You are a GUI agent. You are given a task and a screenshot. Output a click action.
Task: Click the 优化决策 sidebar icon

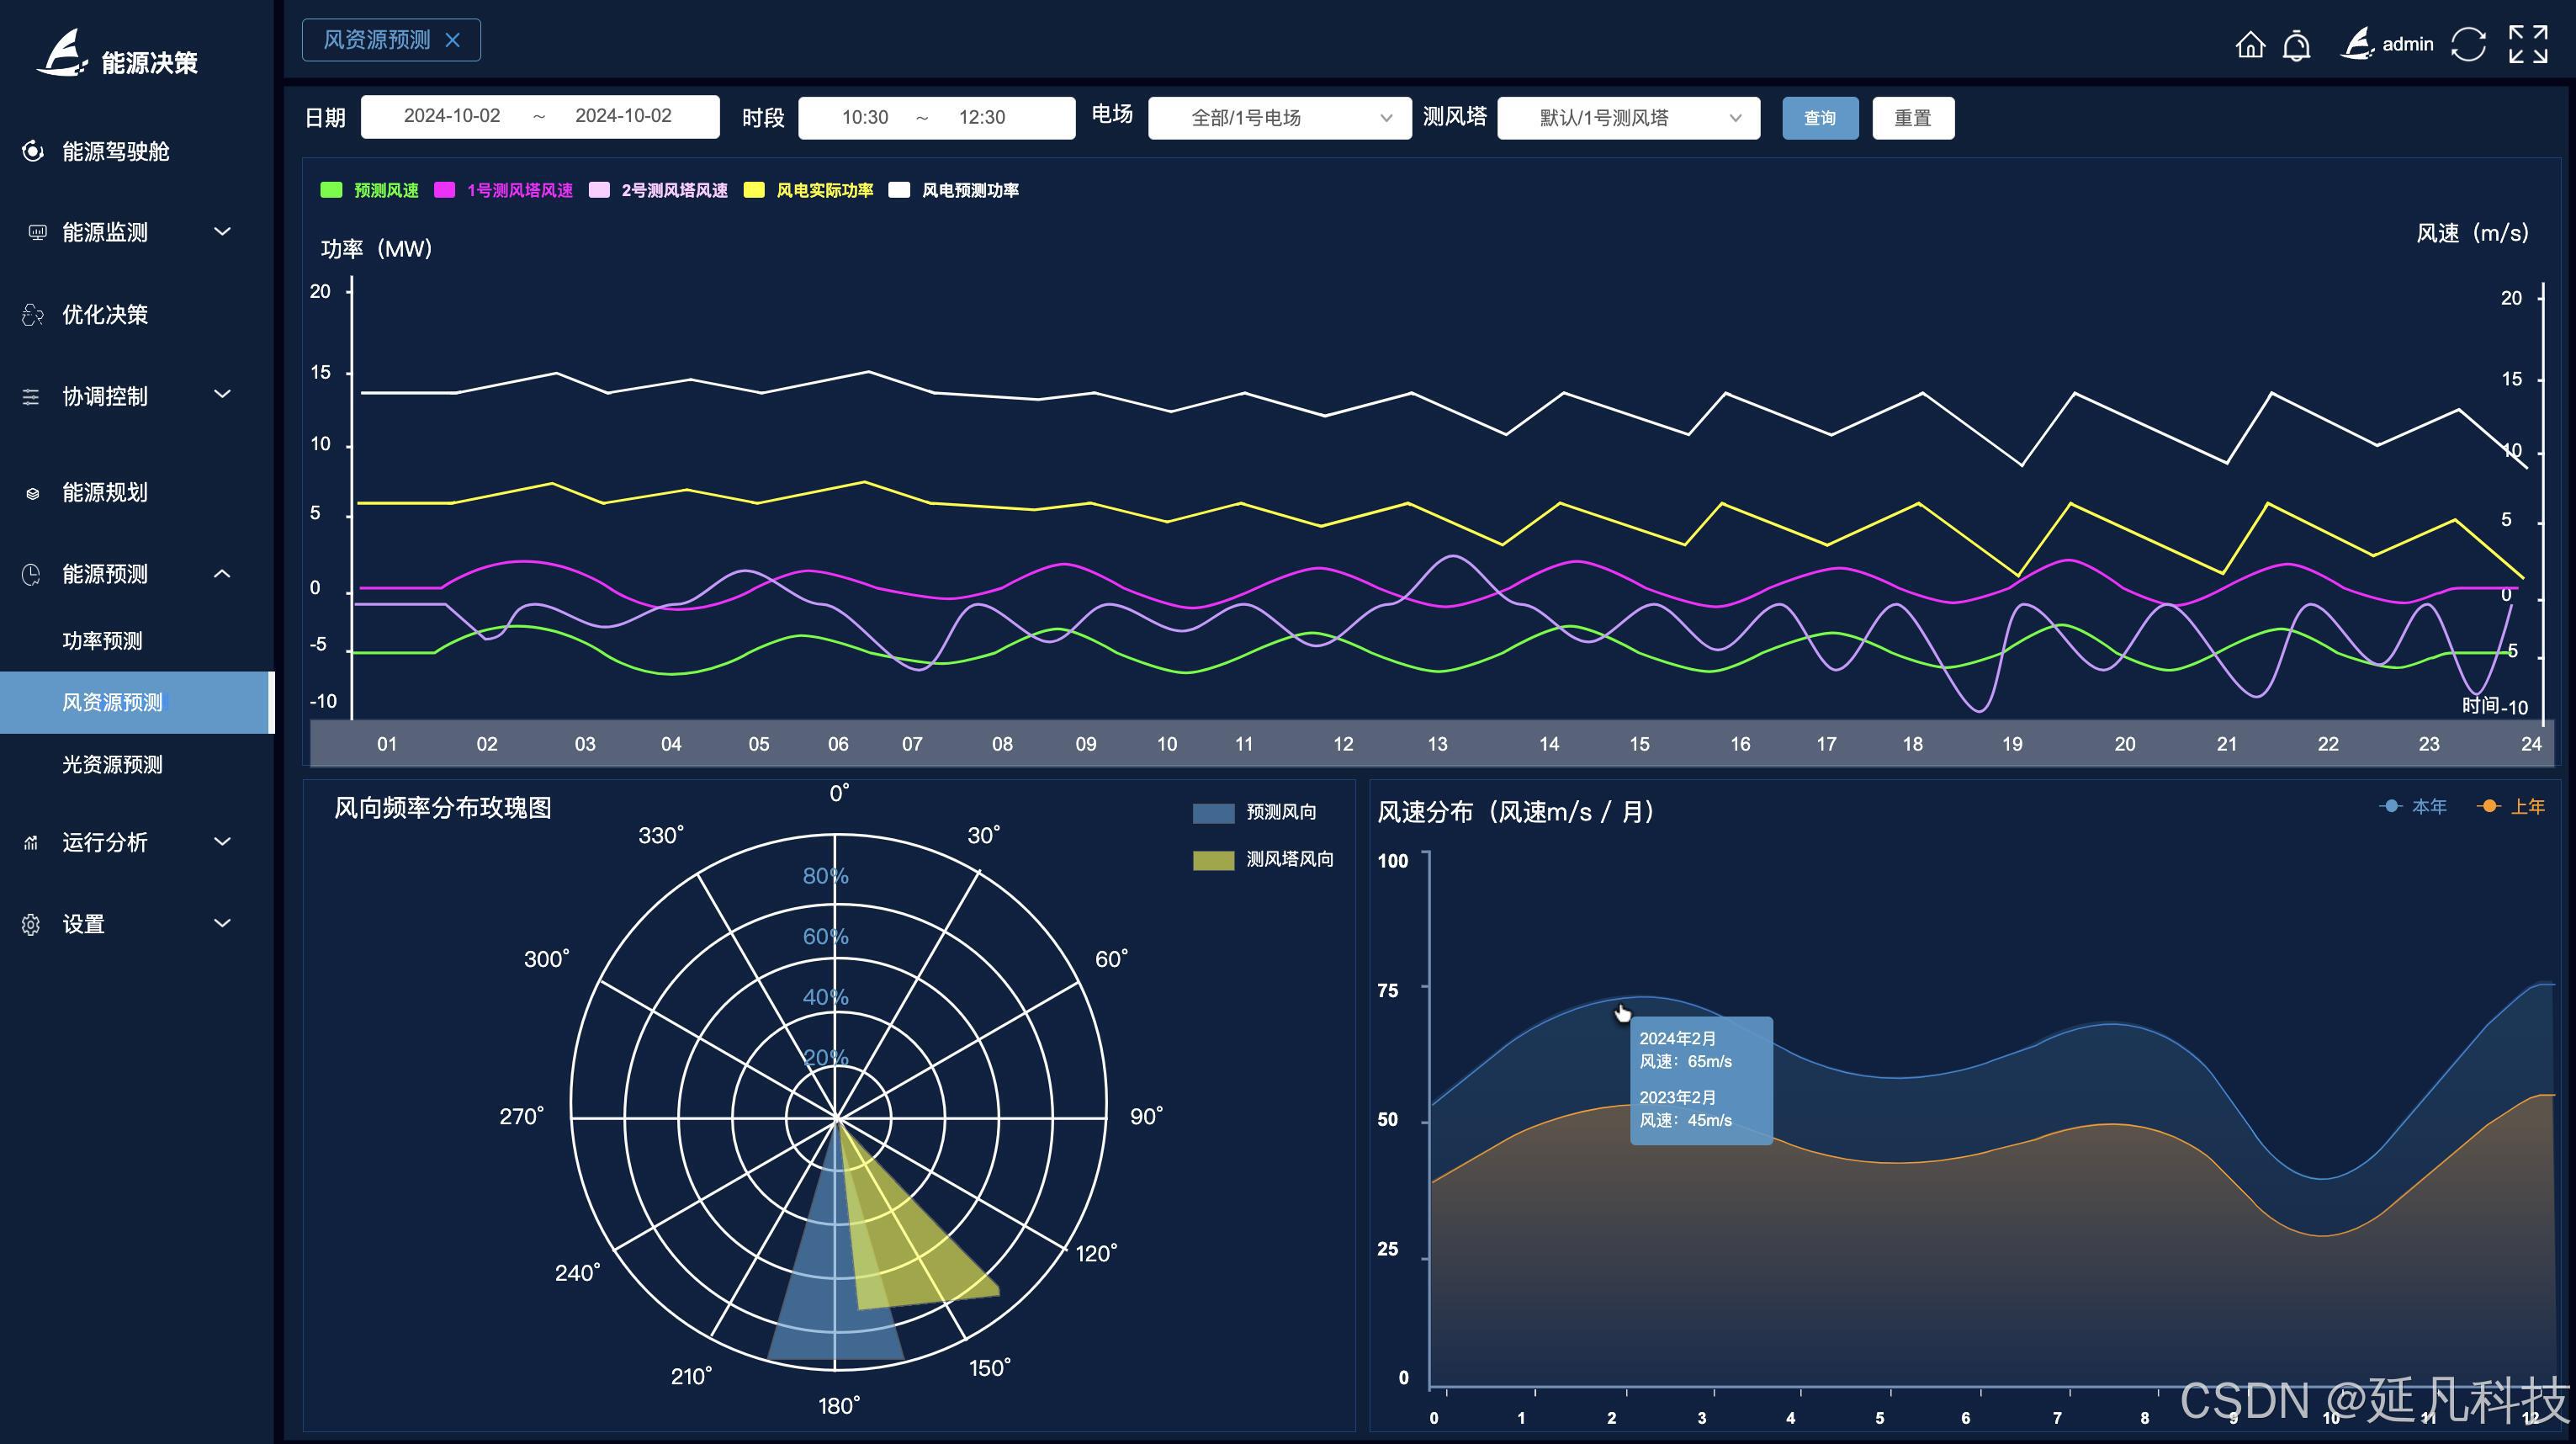tap(33, 315)
